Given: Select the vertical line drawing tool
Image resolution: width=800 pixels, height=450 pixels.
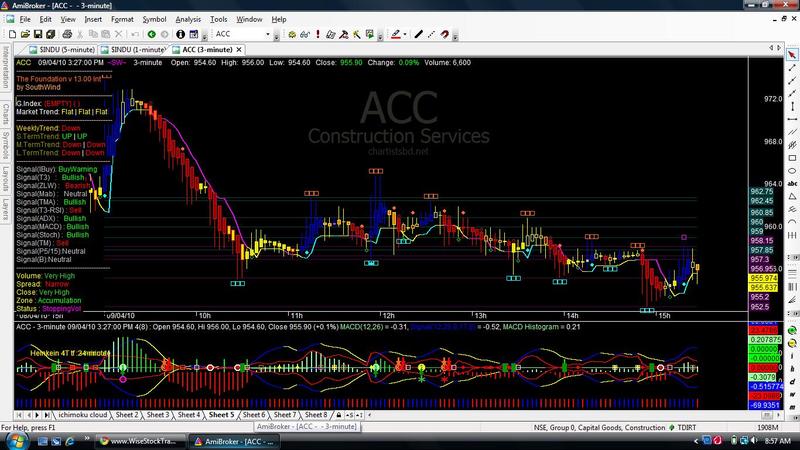Looking at the screenshot, I should click(x=792, y=106).
